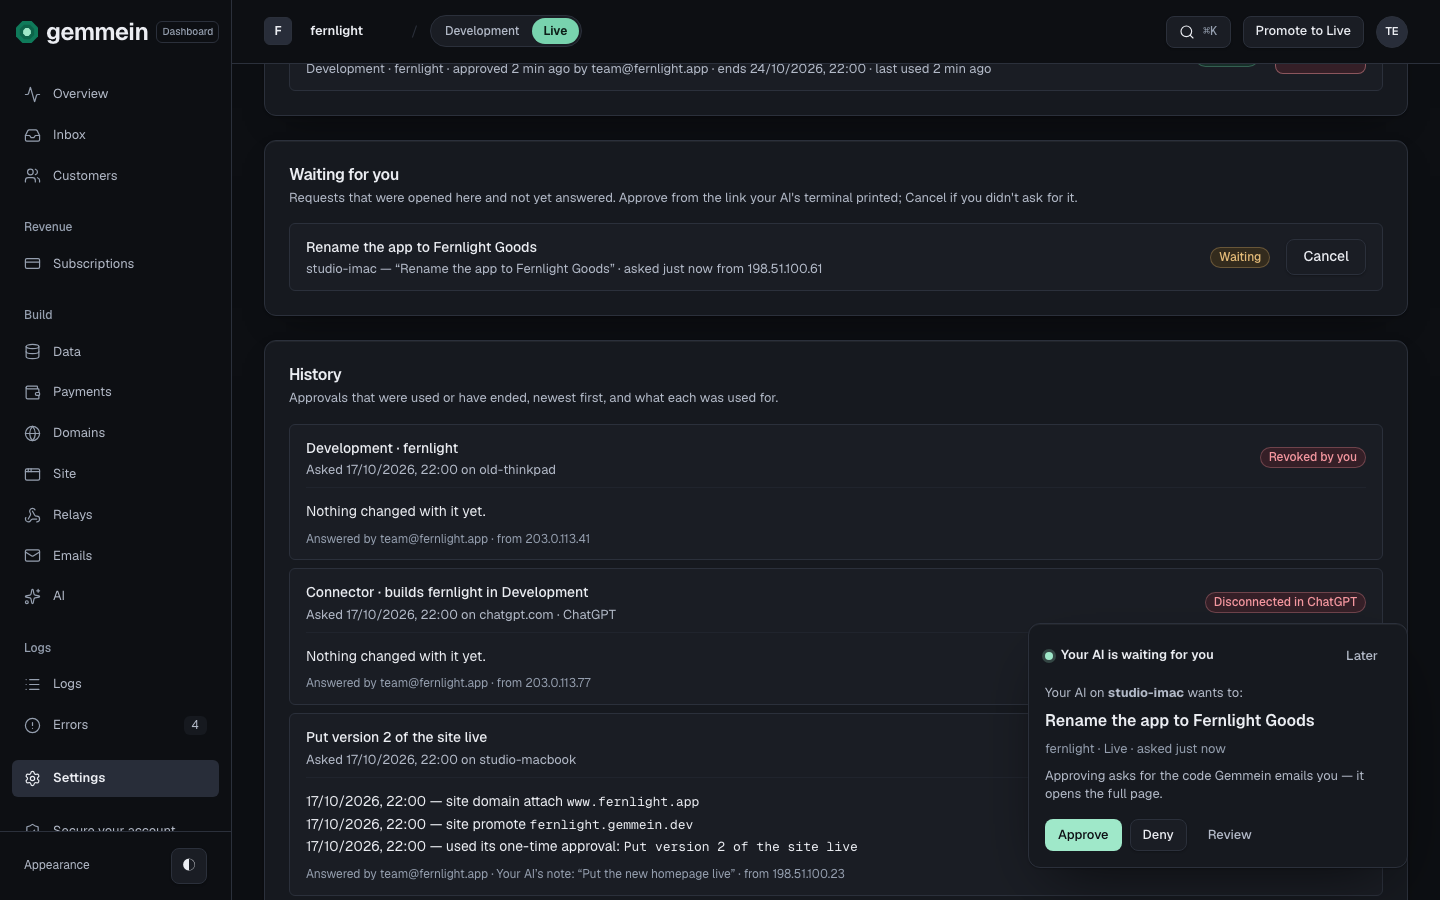Open the TE account menu
Viewport: 1440px width, 900px height.
pos(1392,31)
